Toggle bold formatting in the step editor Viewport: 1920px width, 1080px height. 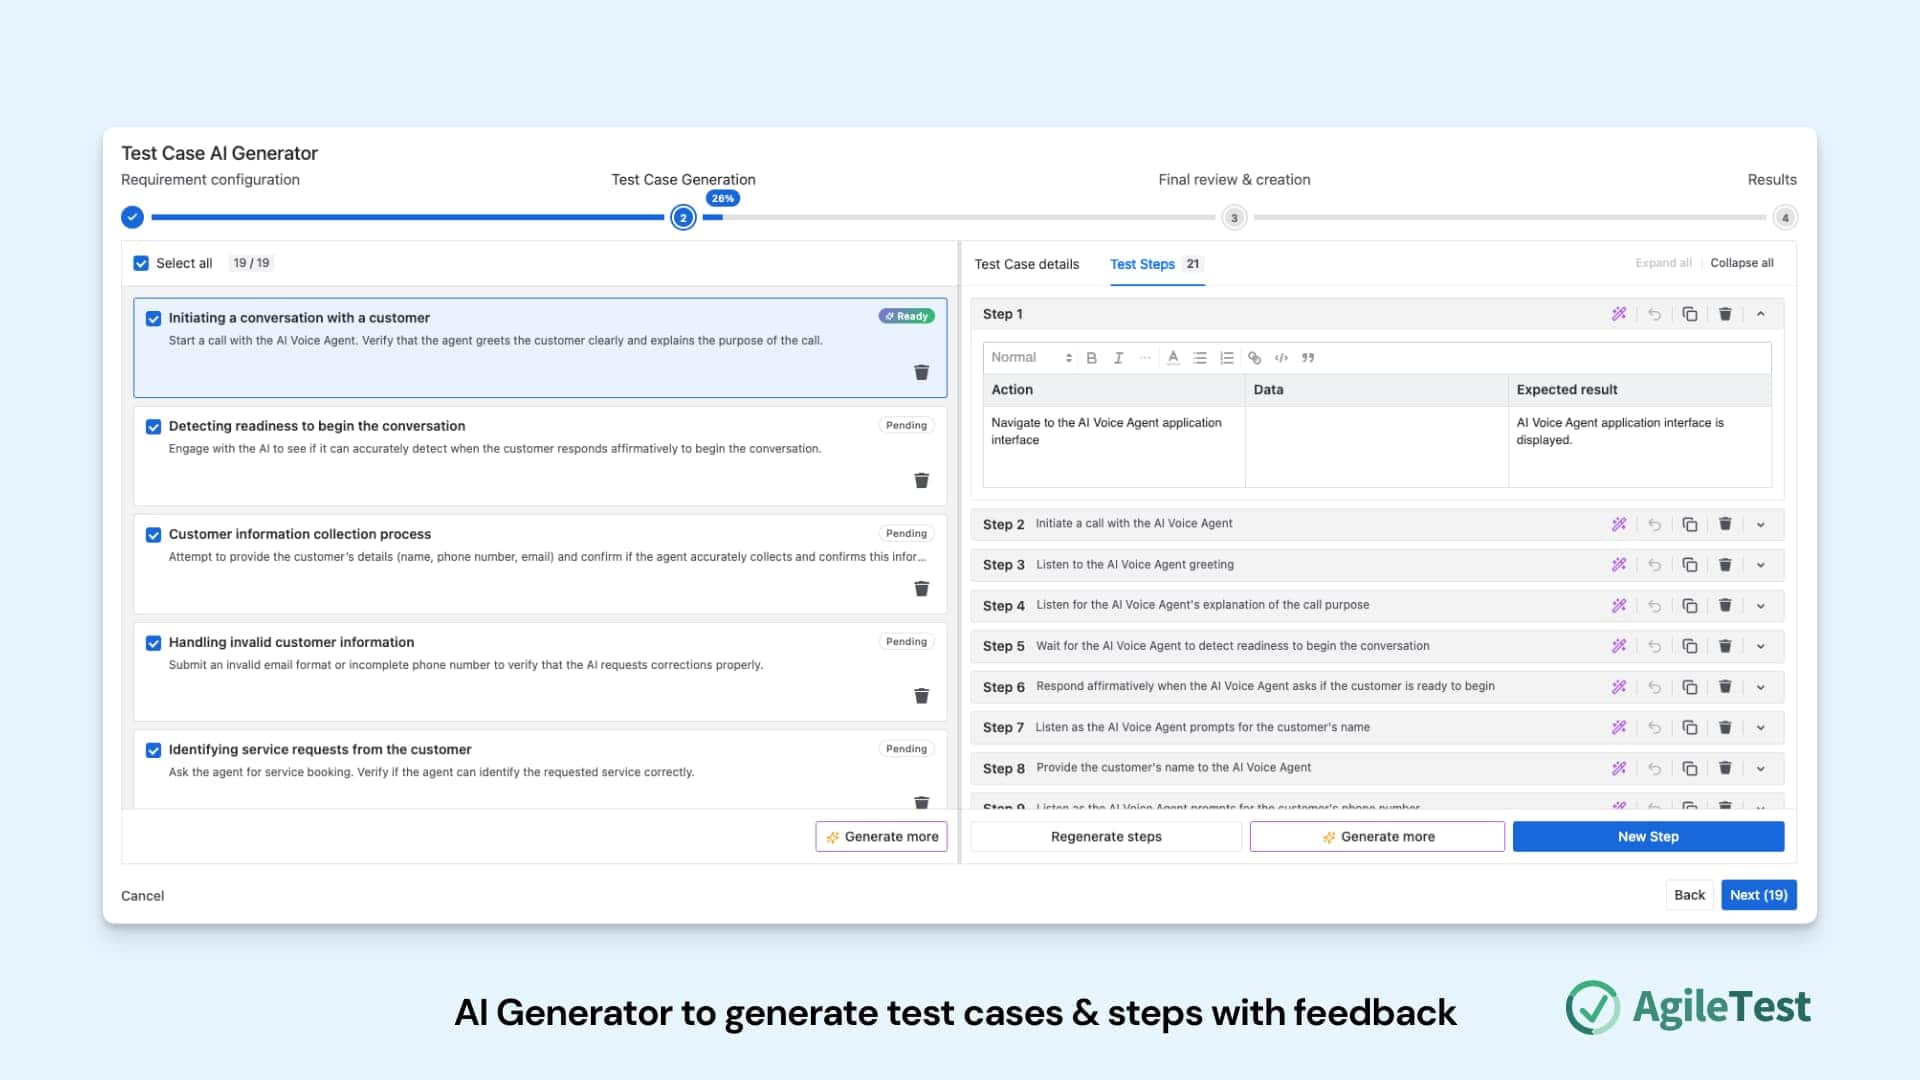[x=1092, y=358]
